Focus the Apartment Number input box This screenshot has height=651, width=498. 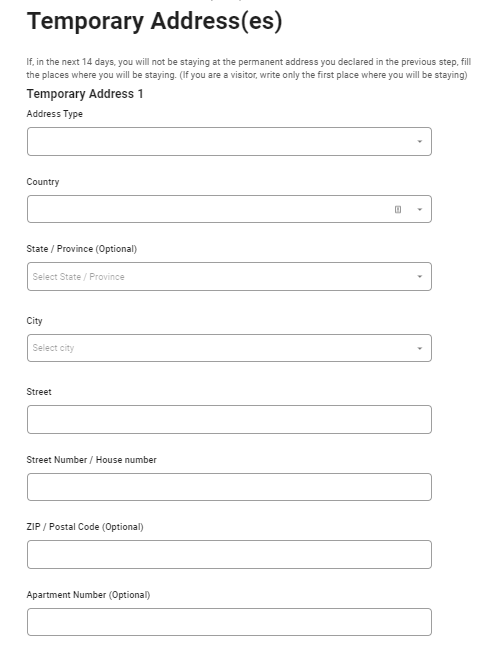point(229,622)
